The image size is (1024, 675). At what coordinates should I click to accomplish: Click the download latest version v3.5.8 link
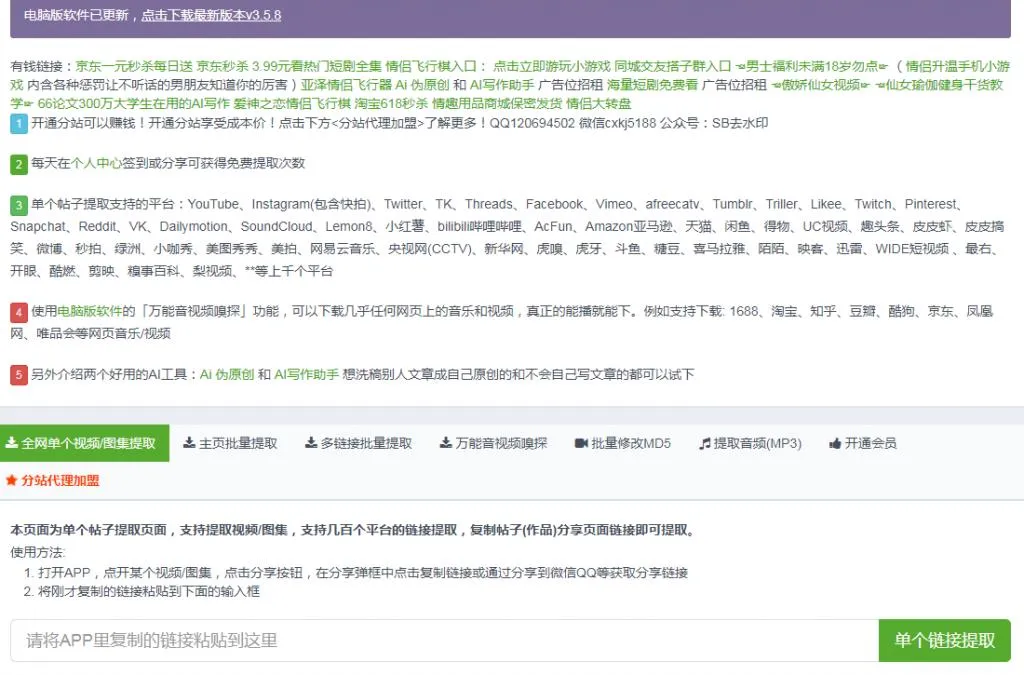210,16
